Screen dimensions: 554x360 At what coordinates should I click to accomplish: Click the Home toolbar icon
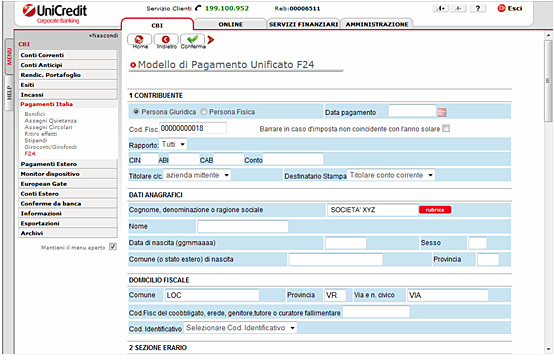point(140,40)
